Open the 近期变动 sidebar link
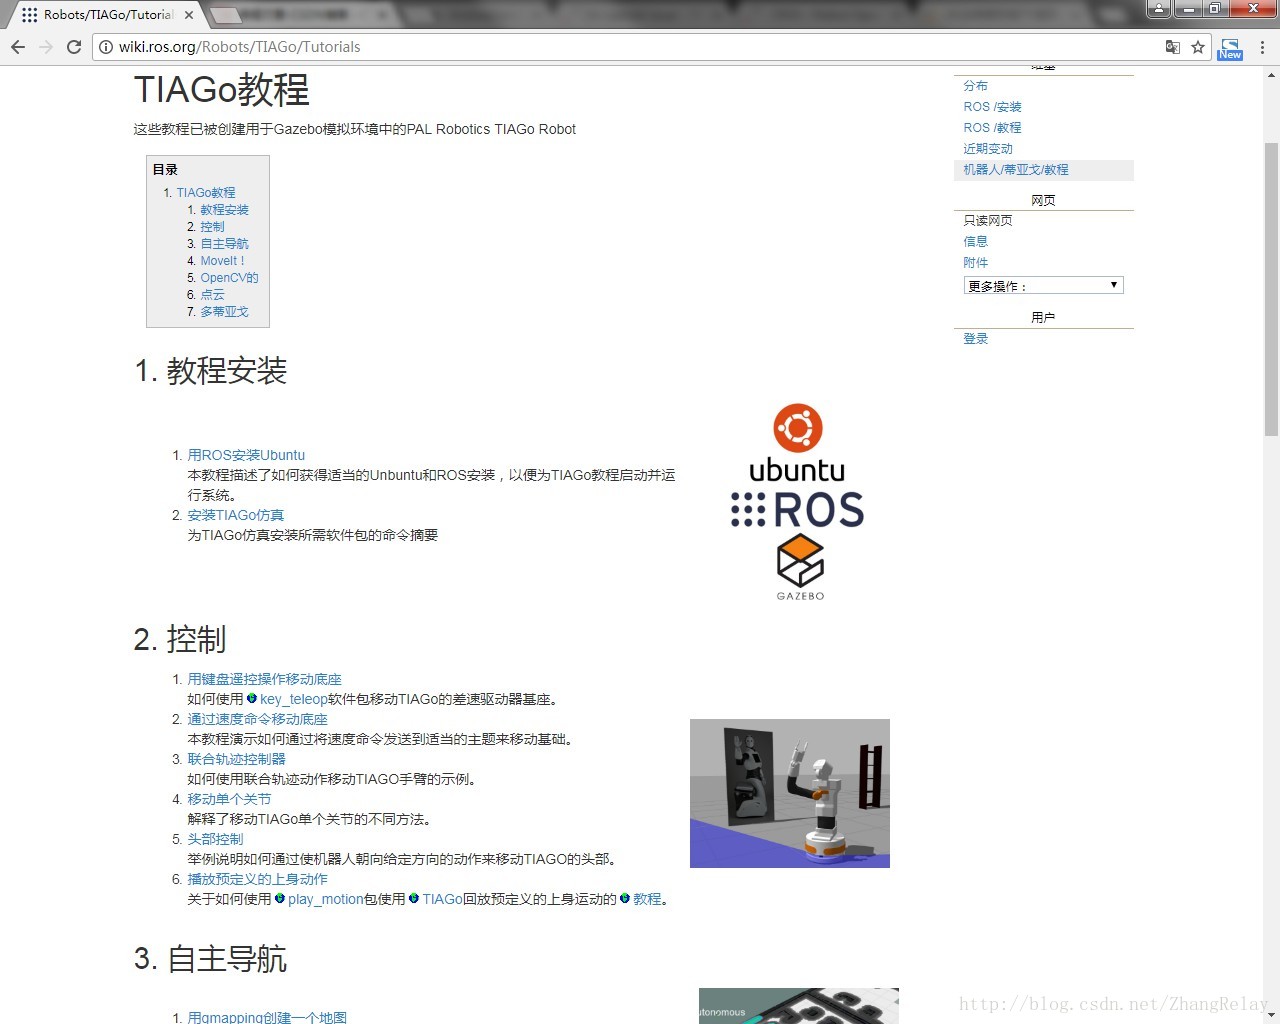 (x=988, y=149)
